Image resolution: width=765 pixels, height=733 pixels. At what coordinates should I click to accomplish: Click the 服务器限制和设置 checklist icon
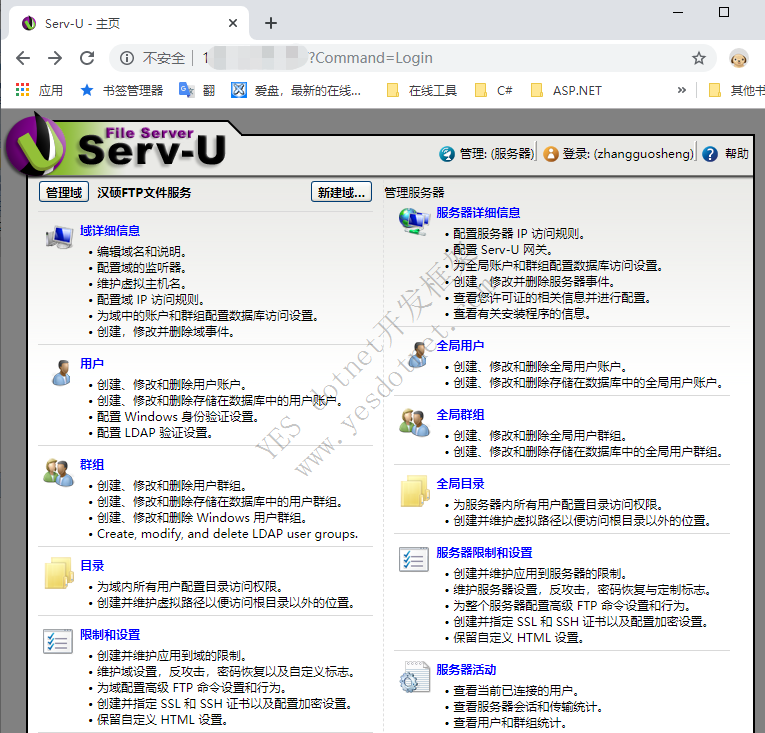click(414, 559)
